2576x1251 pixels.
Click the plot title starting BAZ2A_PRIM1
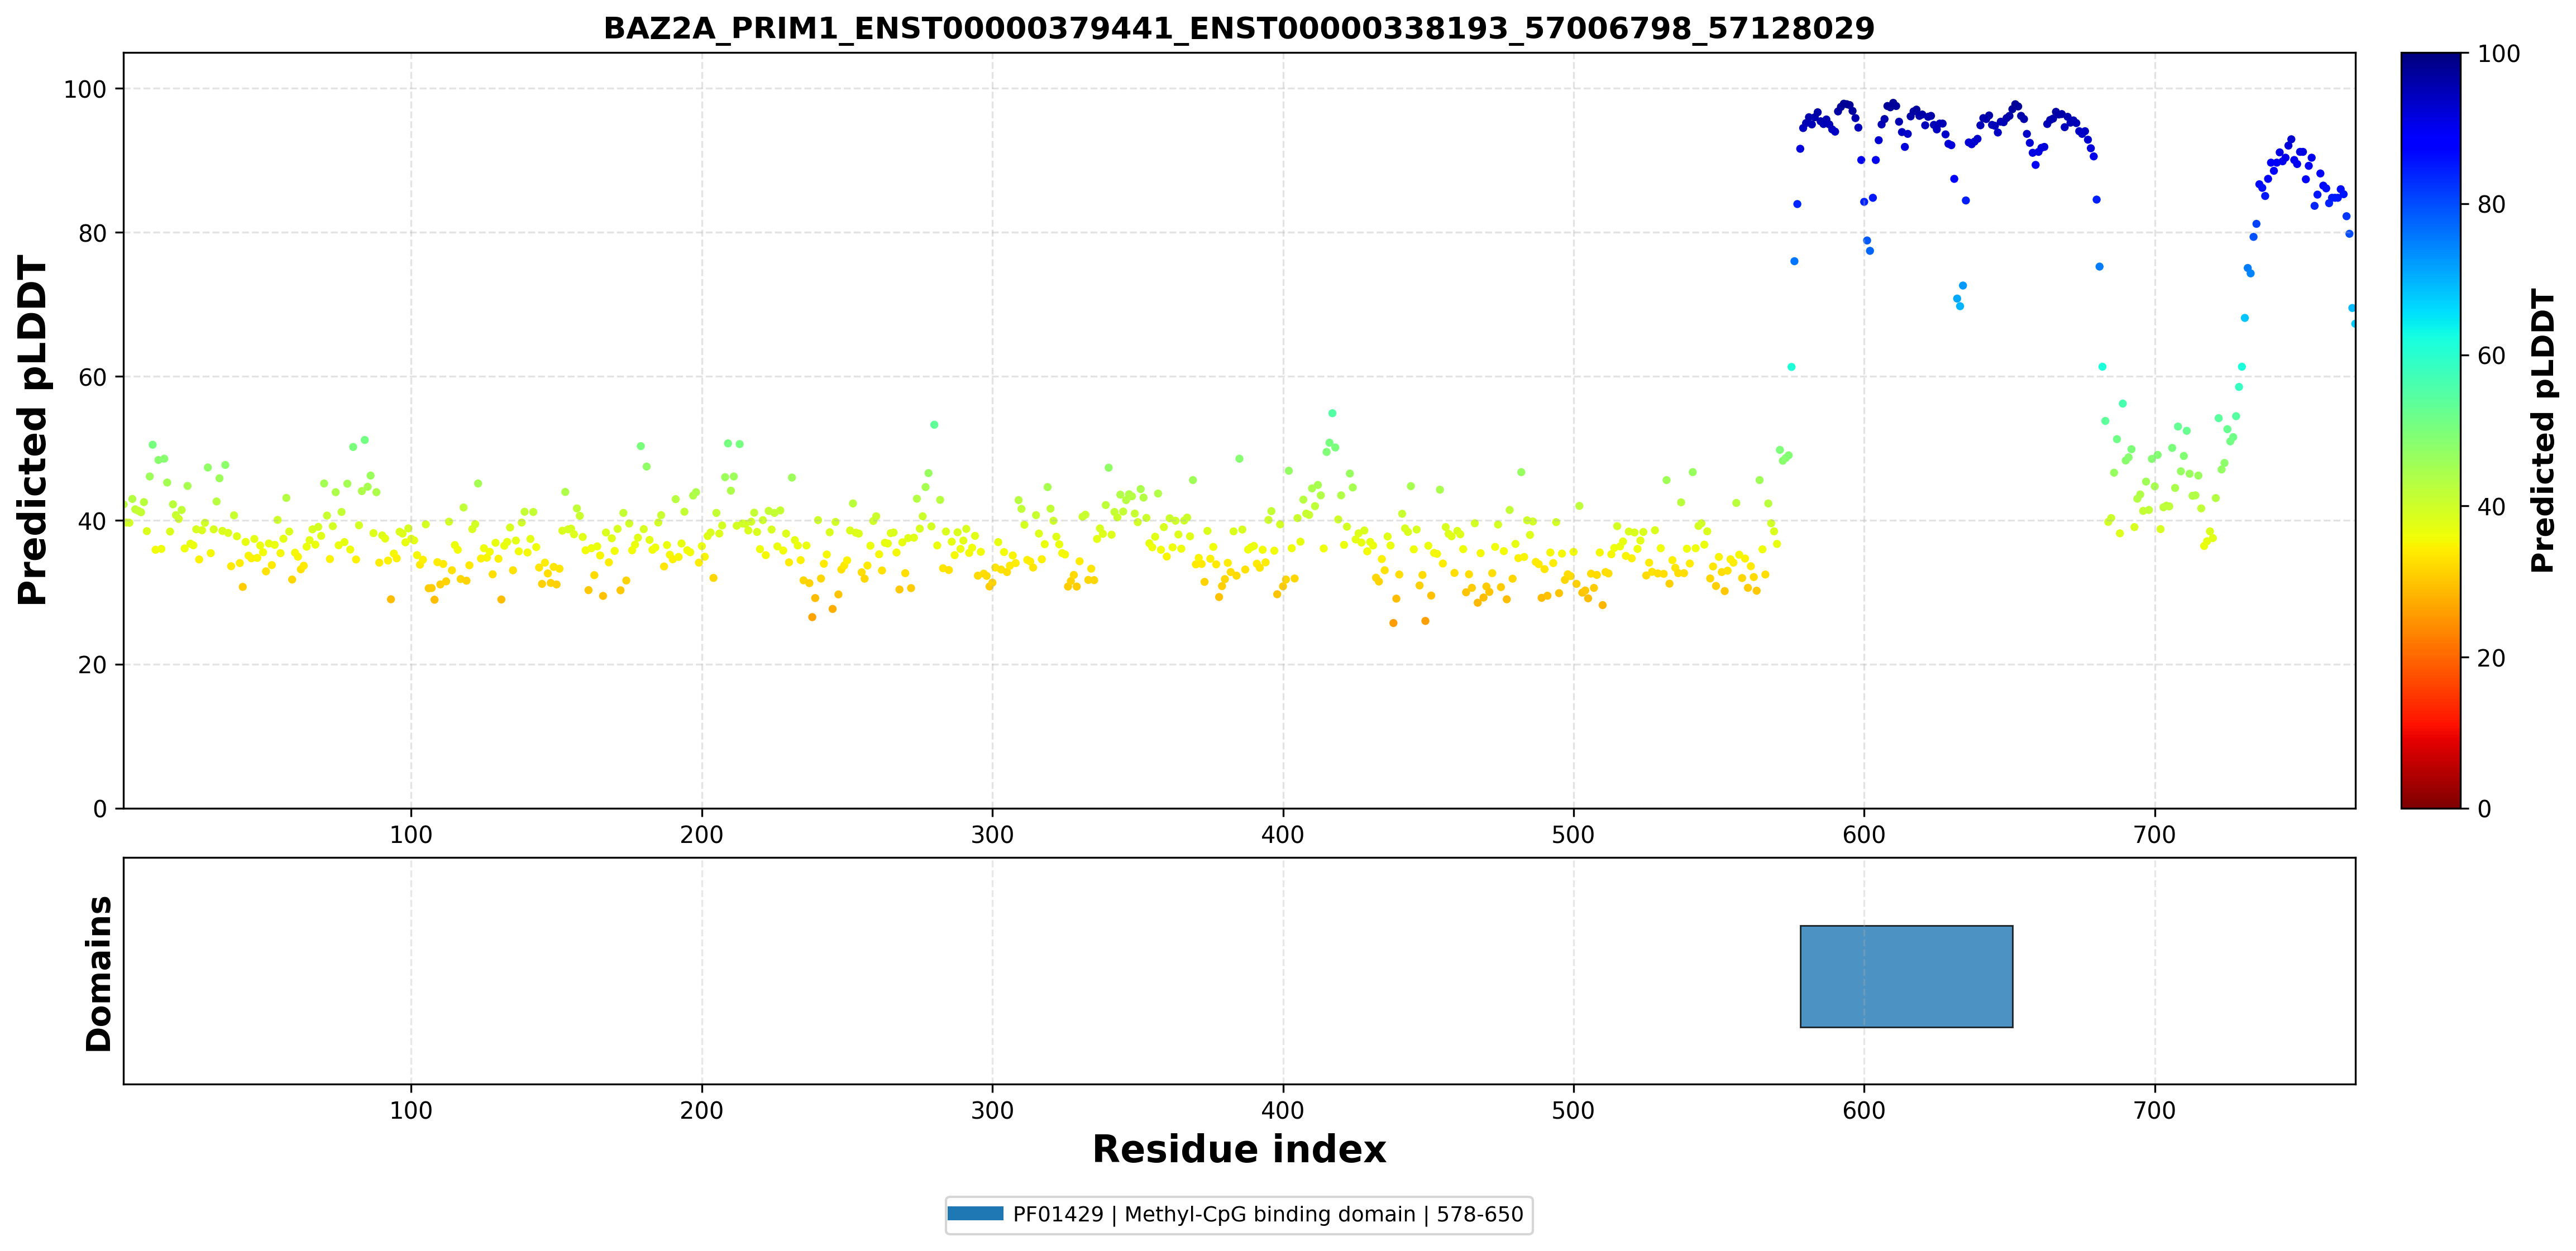pyautogui.click(x=1239, y=28)
